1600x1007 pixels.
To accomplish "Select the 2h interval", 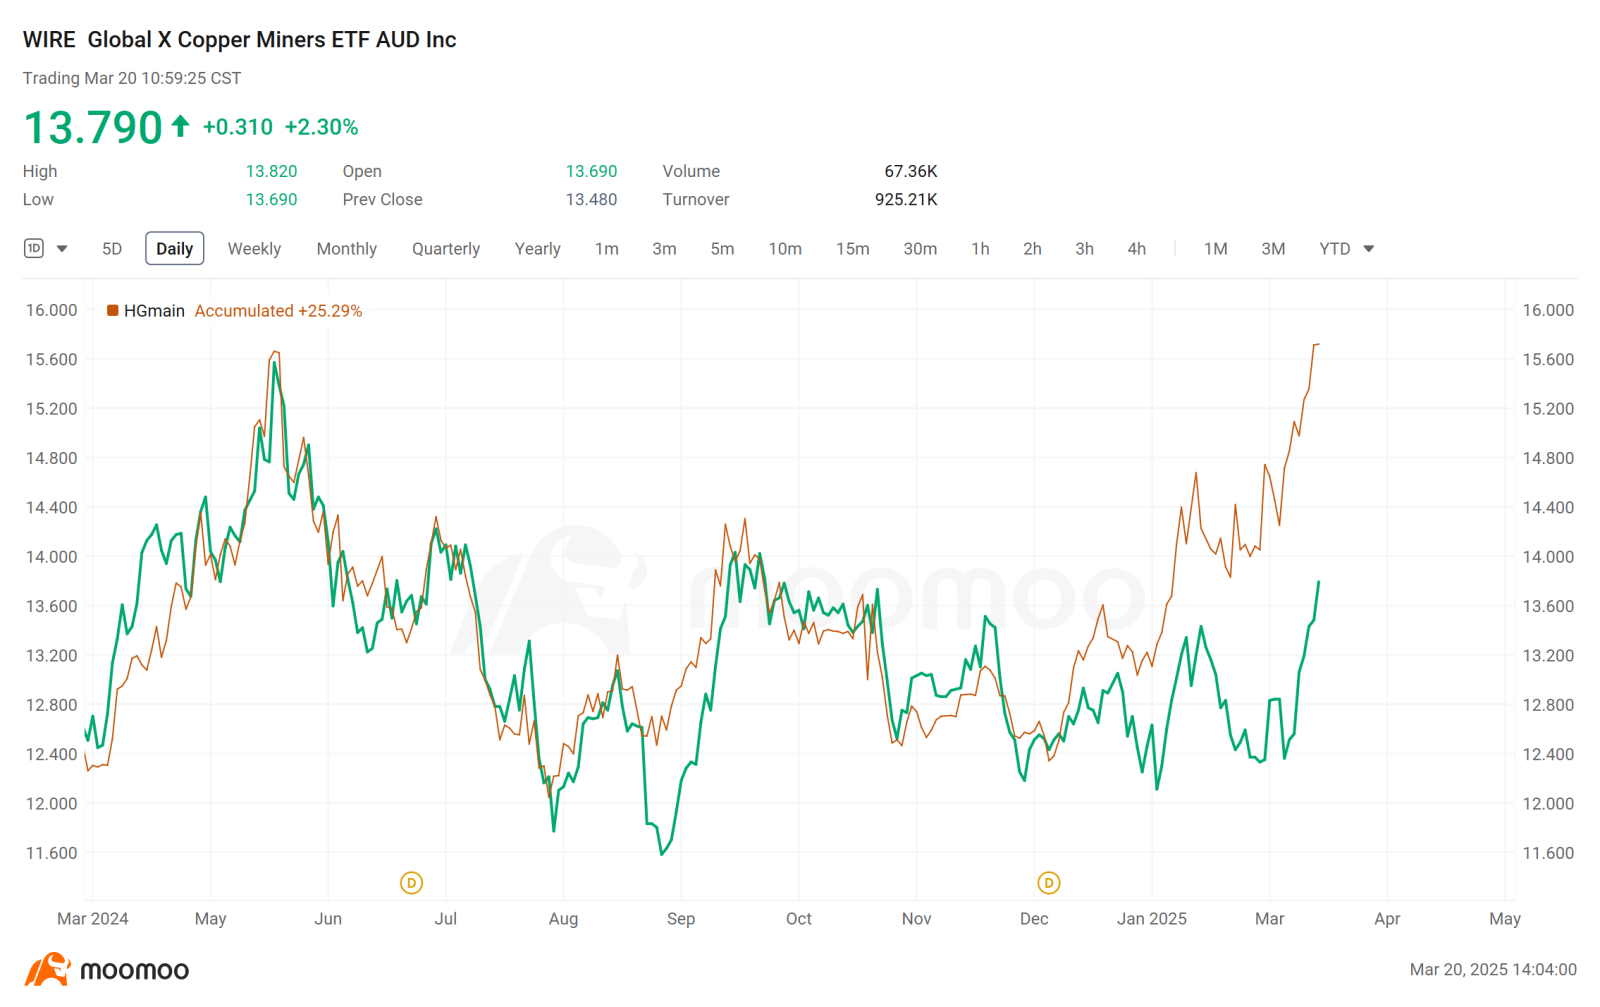I will 1033,249.
